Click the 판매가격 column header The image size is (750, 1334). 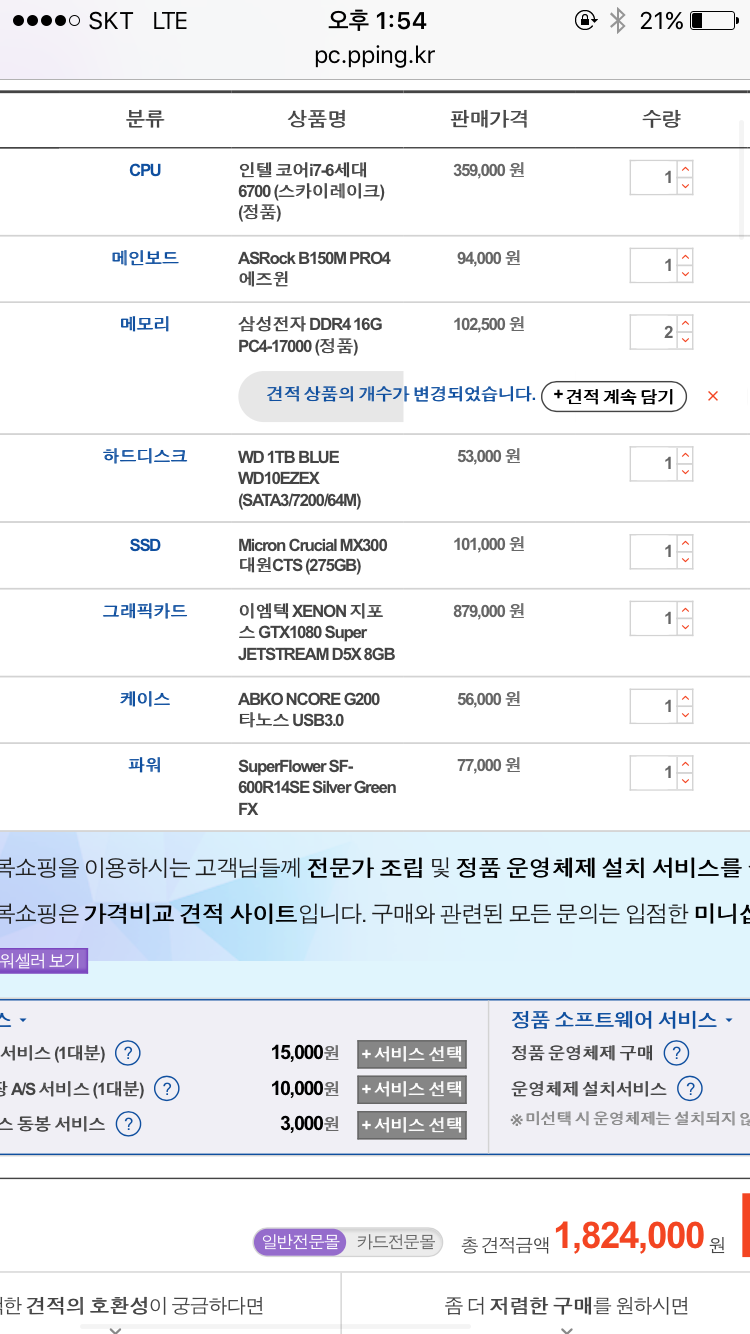pyautogui.click(x=489, y=119)
